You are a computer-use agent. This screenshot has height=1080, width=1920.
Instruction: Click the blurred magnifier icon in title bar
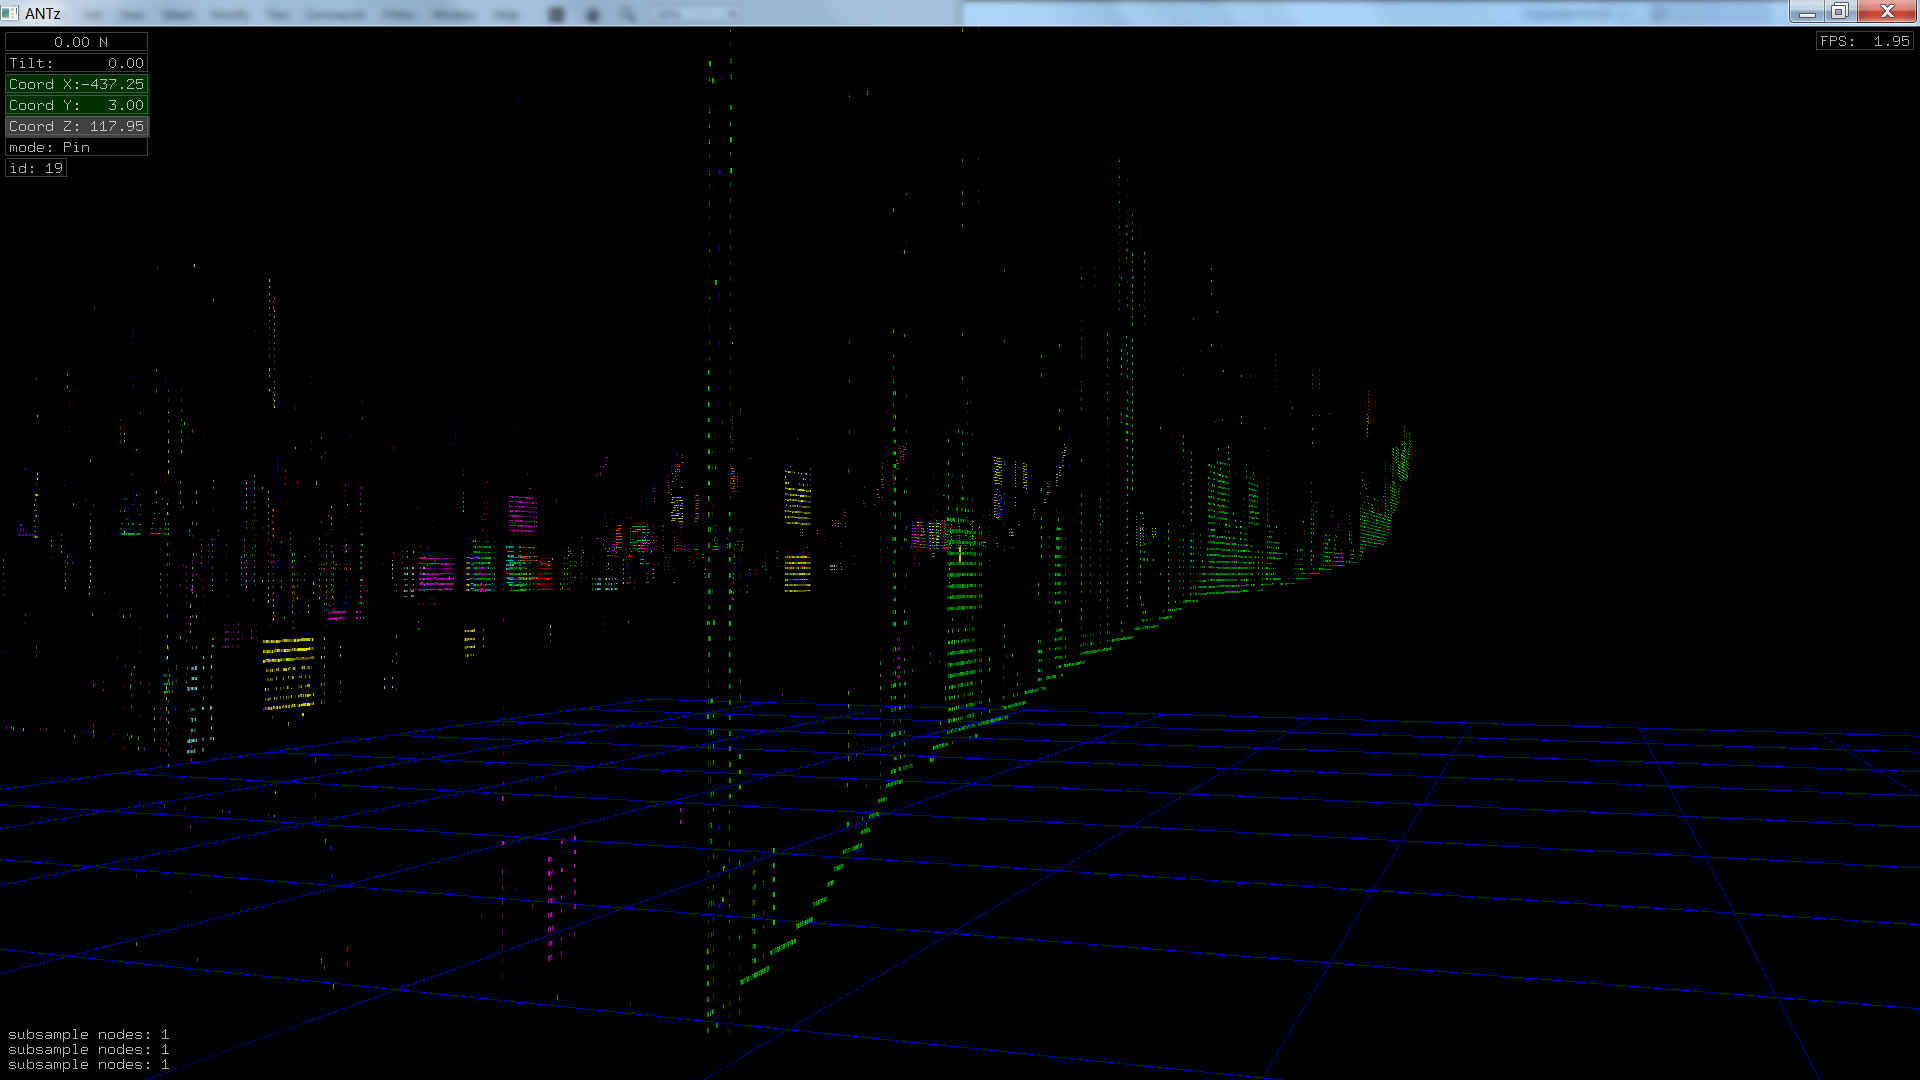click(627, 14)
